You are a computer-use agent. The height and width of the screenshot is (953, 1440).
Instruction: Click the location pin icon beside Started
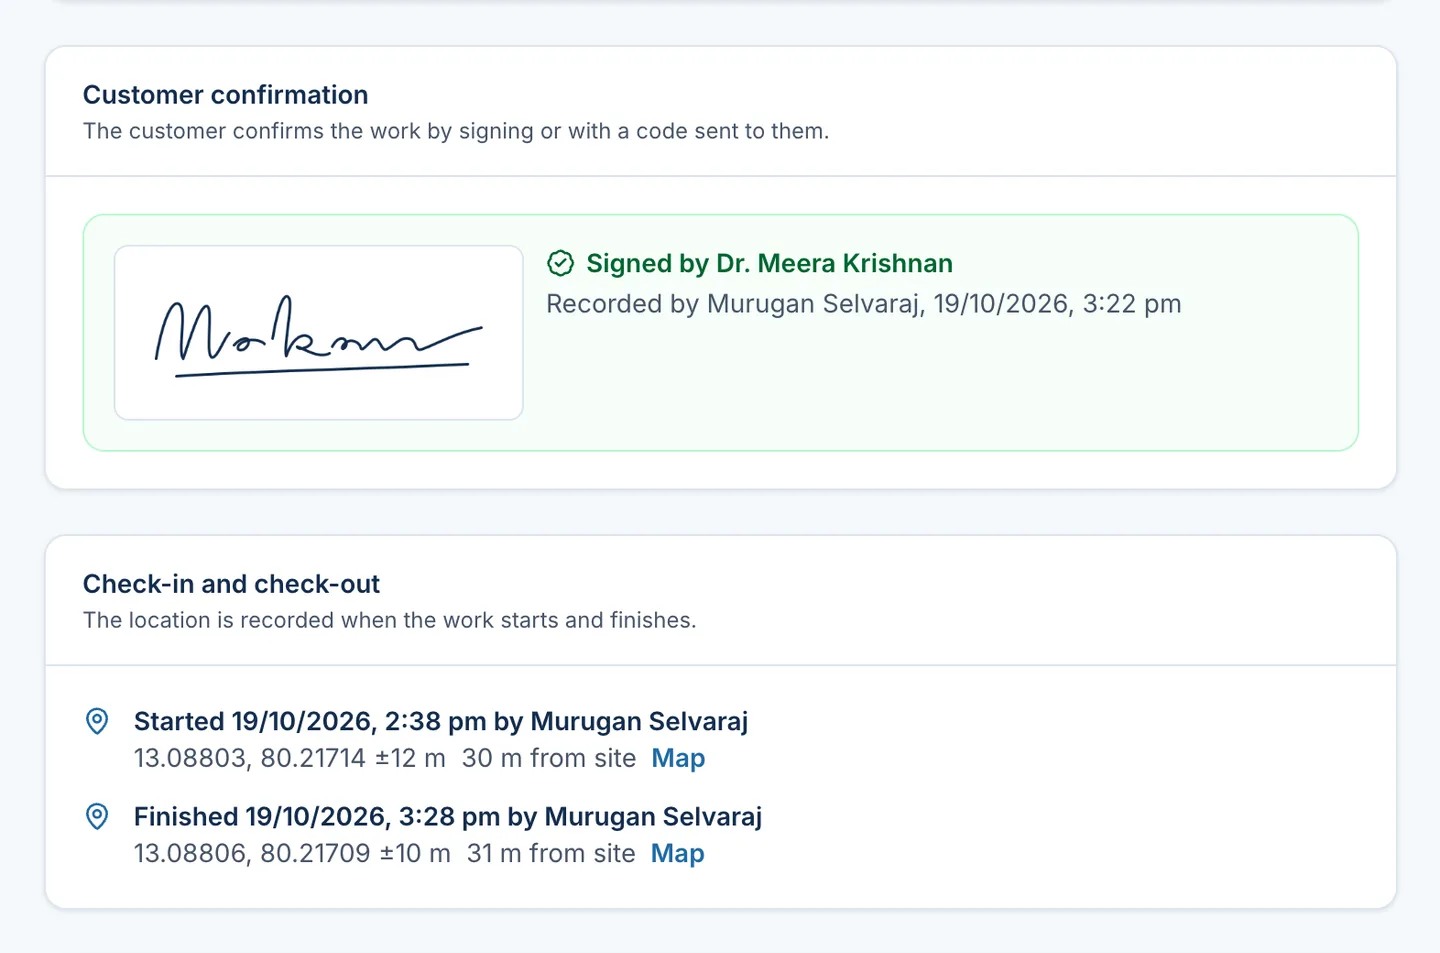[x=97, y=721]
